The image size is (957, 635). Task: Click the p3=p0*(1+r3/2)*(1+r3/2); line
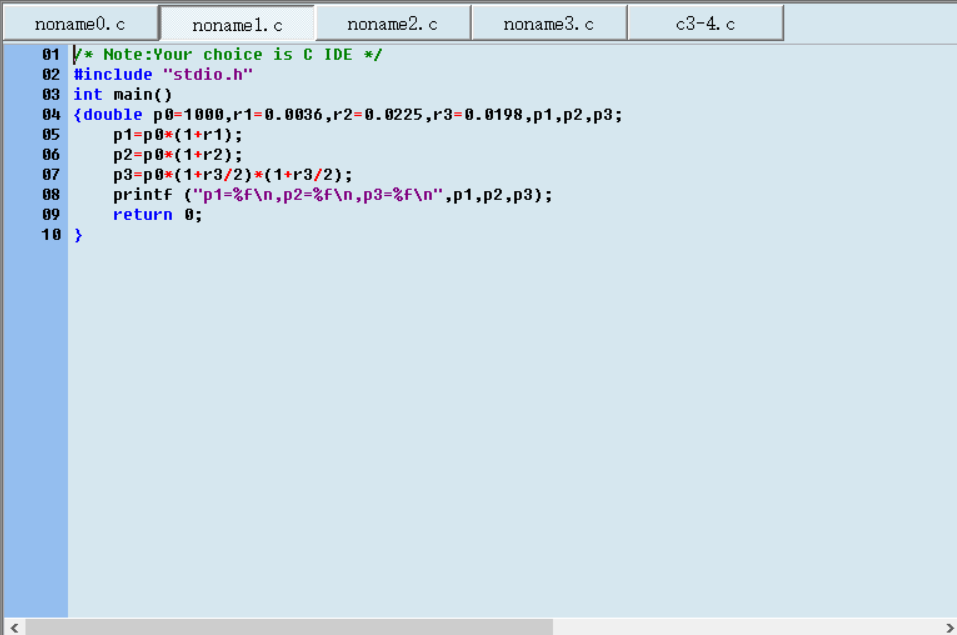tap(233, 175)
